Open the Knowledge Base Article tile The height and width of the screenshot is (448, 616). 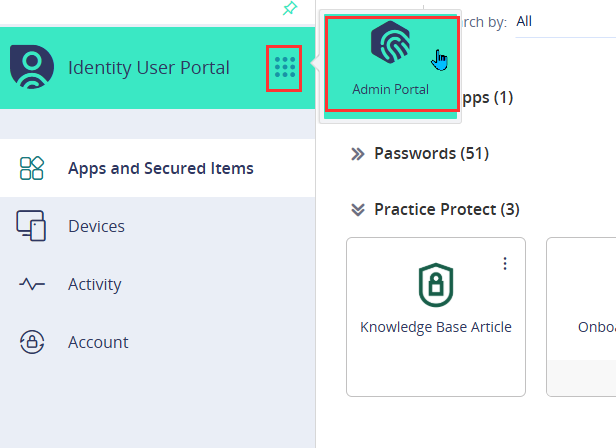click(436, 317)
